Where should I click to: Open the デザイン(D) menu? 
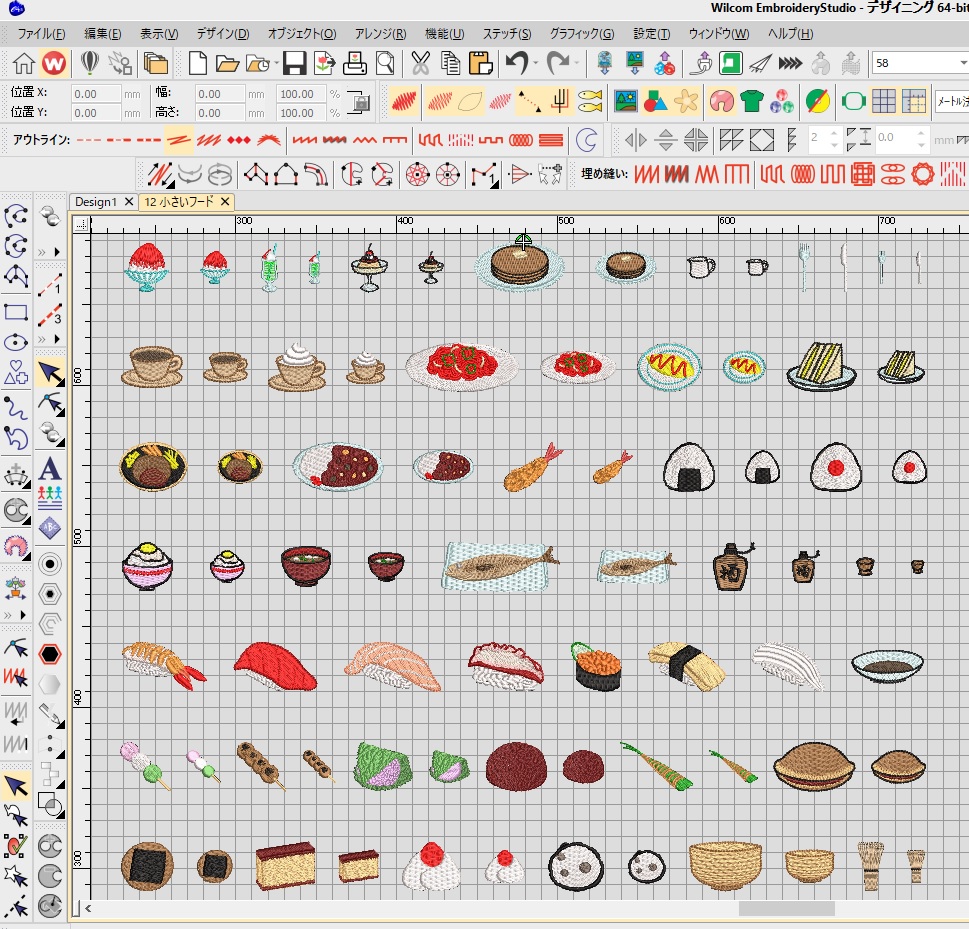click(223, 33)
